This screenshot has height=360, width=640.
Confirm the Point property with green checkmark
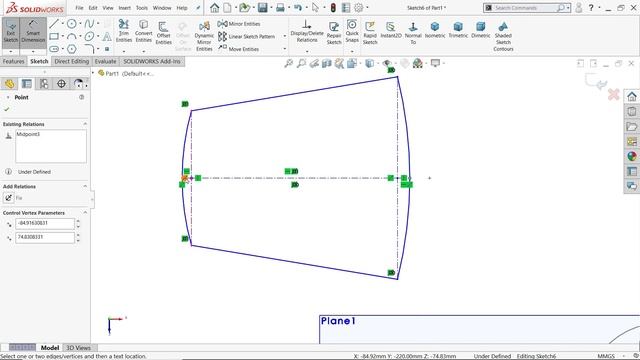coord(7,109)
